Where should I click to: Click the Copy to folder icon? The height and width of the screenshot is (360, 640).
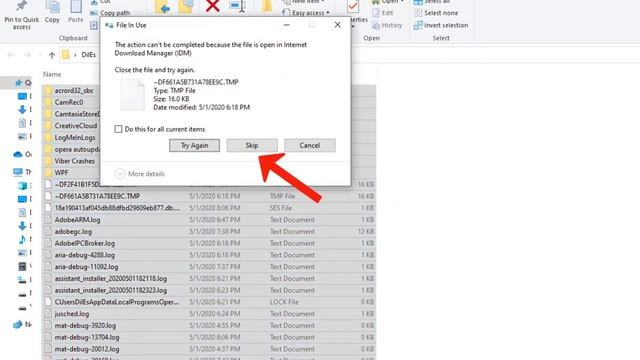pos(186,6)
